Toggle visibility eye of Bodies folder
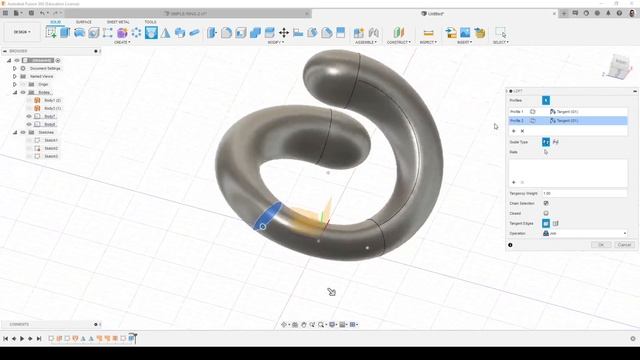The image size is (640, 360). [23, 92]
